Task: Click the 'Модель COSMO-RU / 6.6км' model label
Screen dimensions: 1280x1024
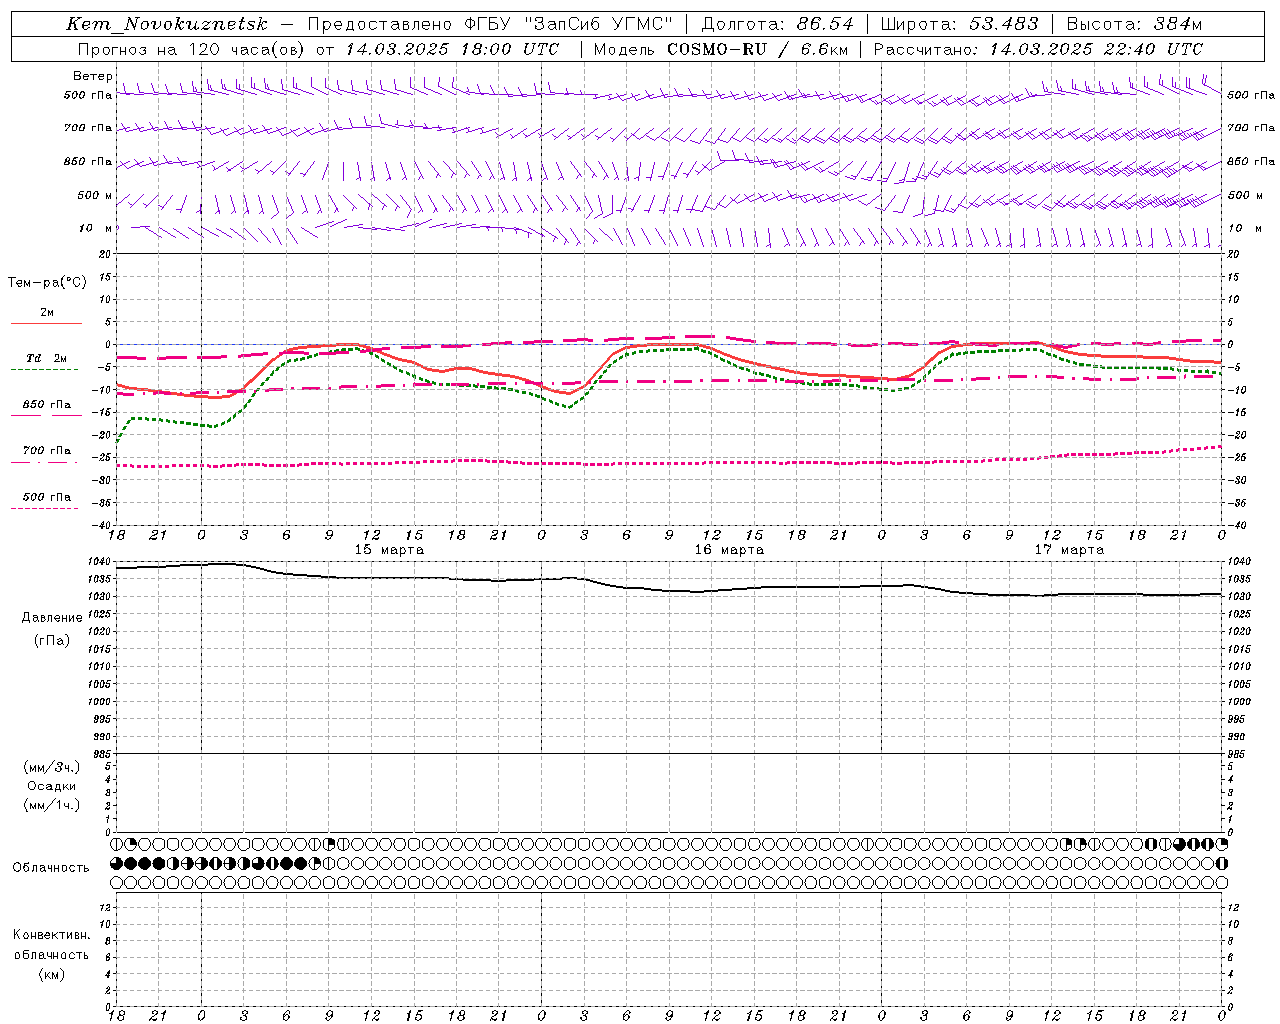Action: pos(720,49)
